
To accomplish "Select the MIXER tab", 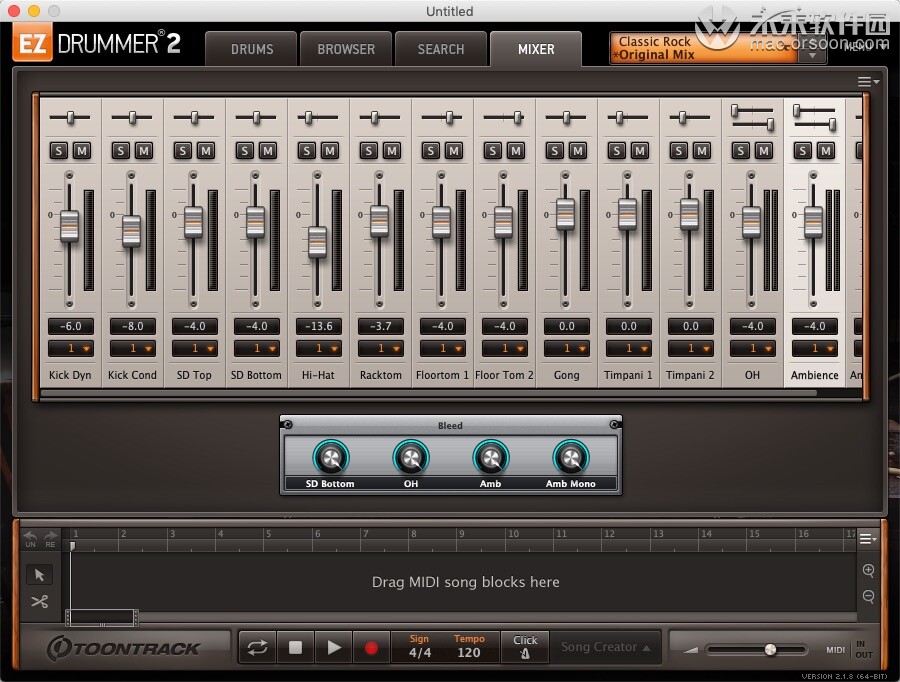I will (x=536, y=49).
